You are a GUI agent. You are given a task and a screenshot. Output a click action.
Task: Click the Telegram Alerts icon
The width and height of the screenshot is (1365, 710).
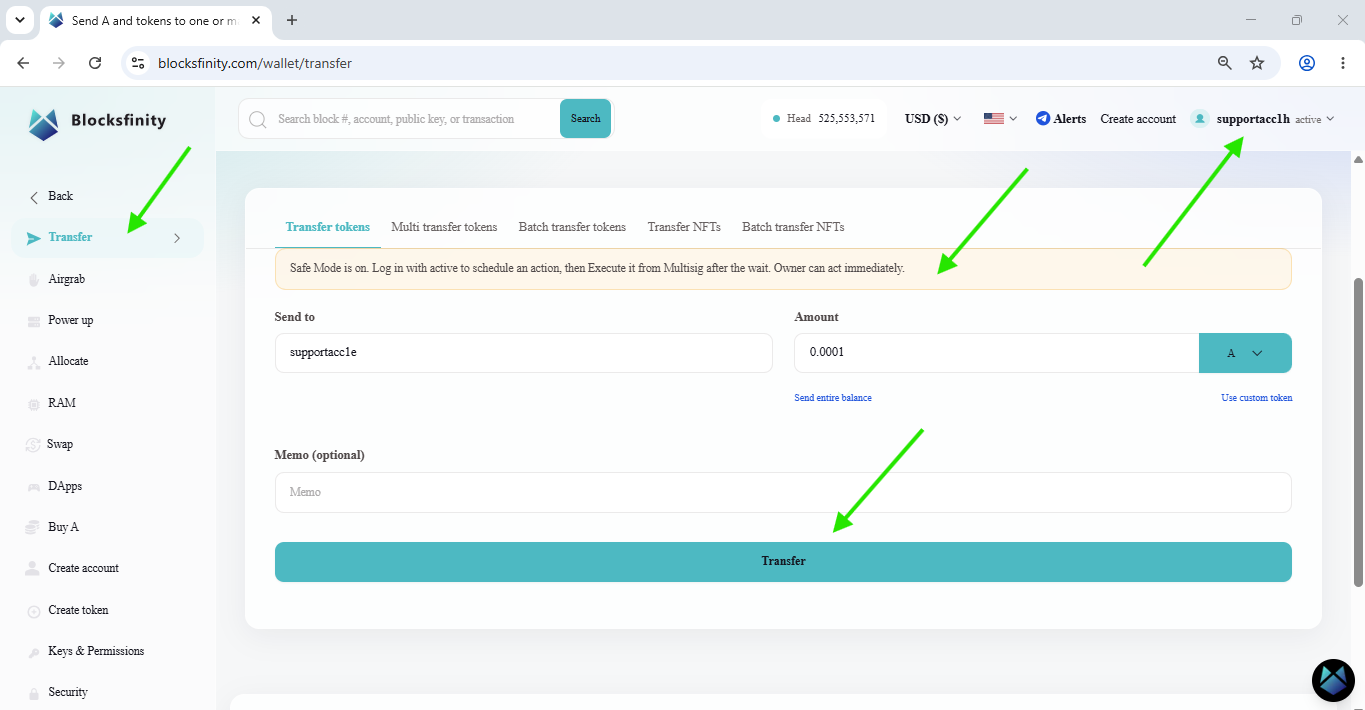coord(1043,118)
